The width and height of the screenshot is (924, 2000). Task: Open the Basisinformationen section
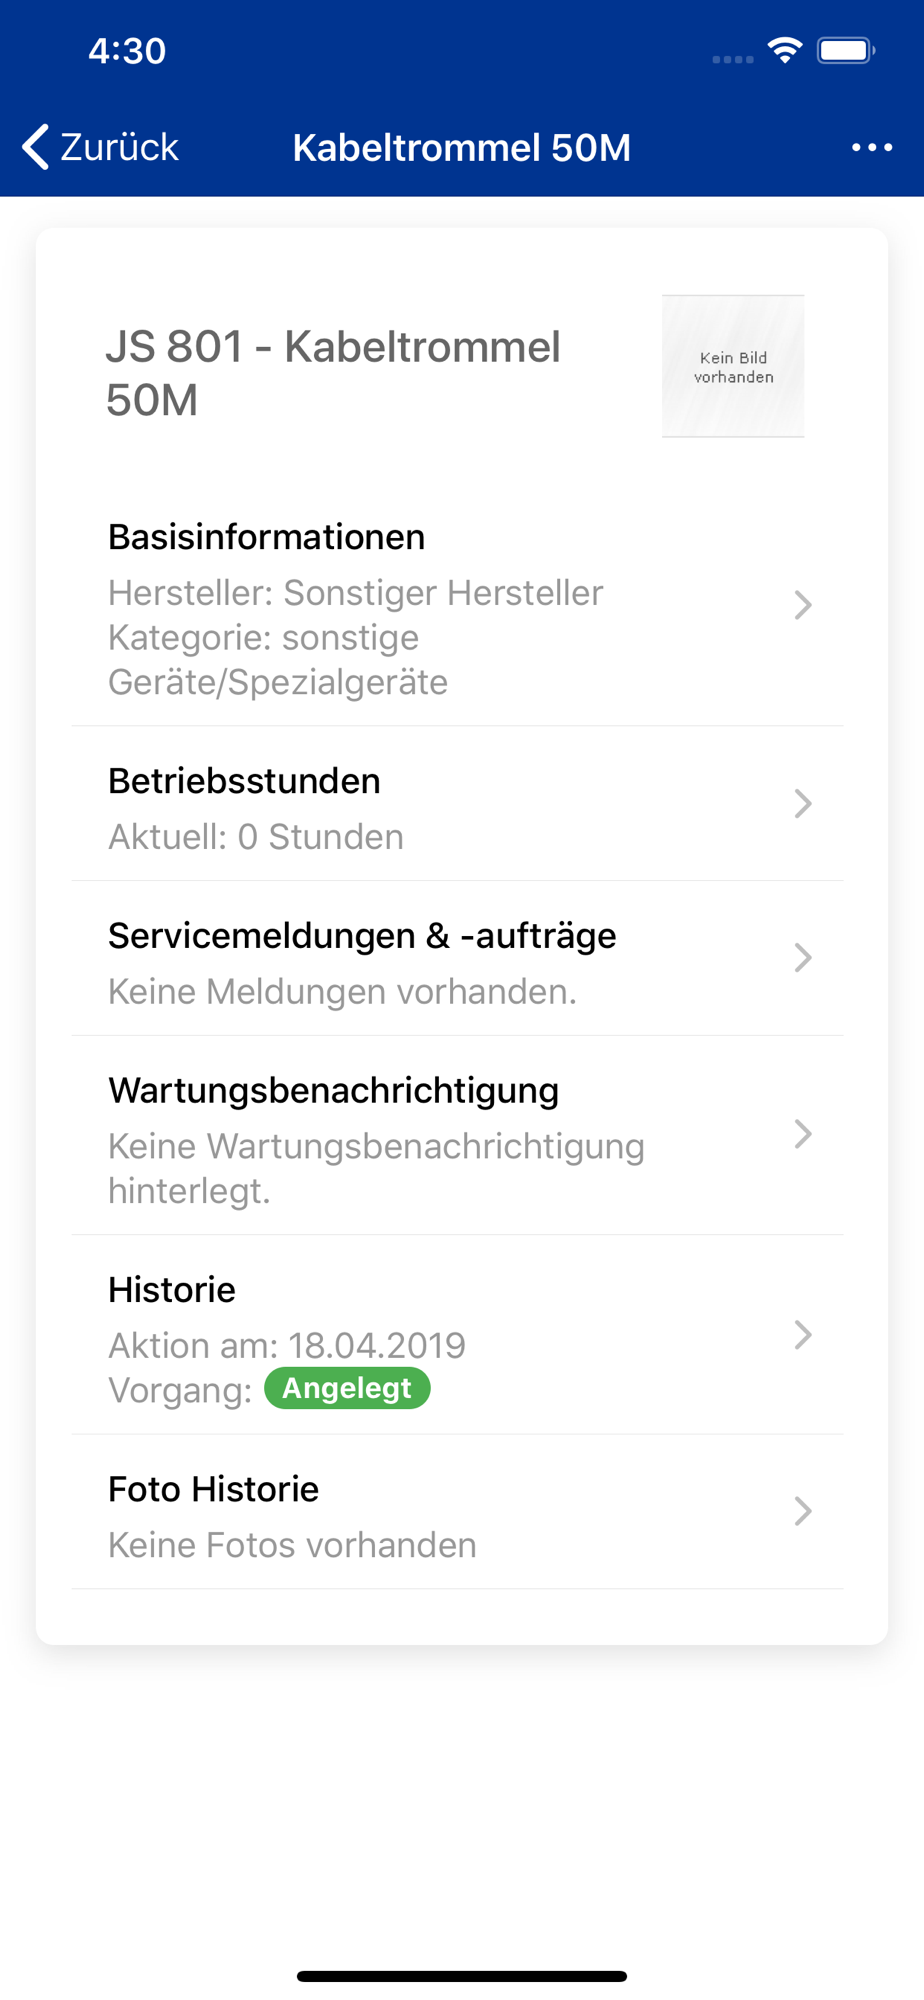pyautogui.click(x=266, y=537)
